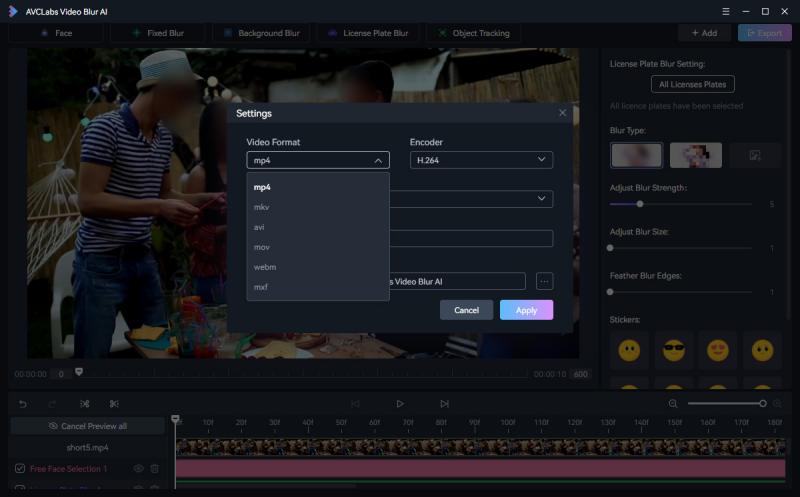Select mp4 in the open format list
The width and height of the screenshot is (800, 497).
[x=317, y=187]
